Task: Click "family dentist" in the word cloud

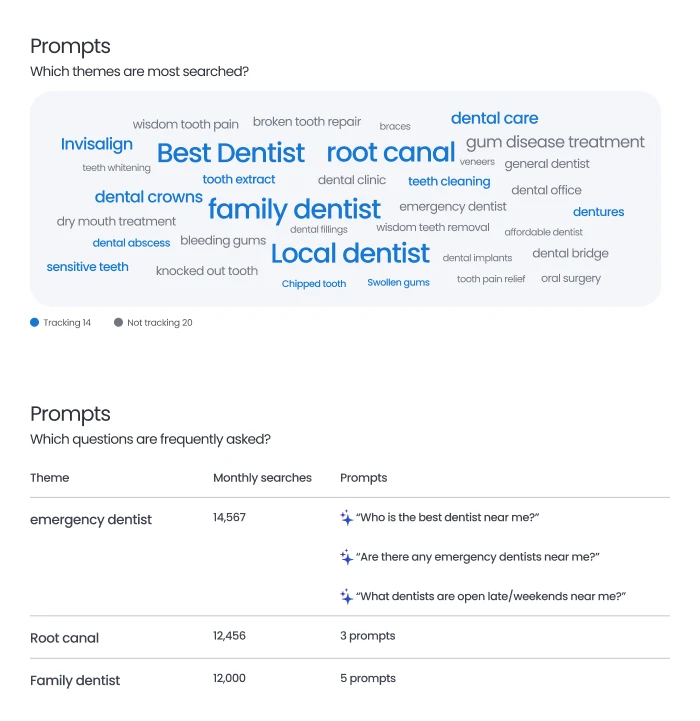Action: [294, 209]
